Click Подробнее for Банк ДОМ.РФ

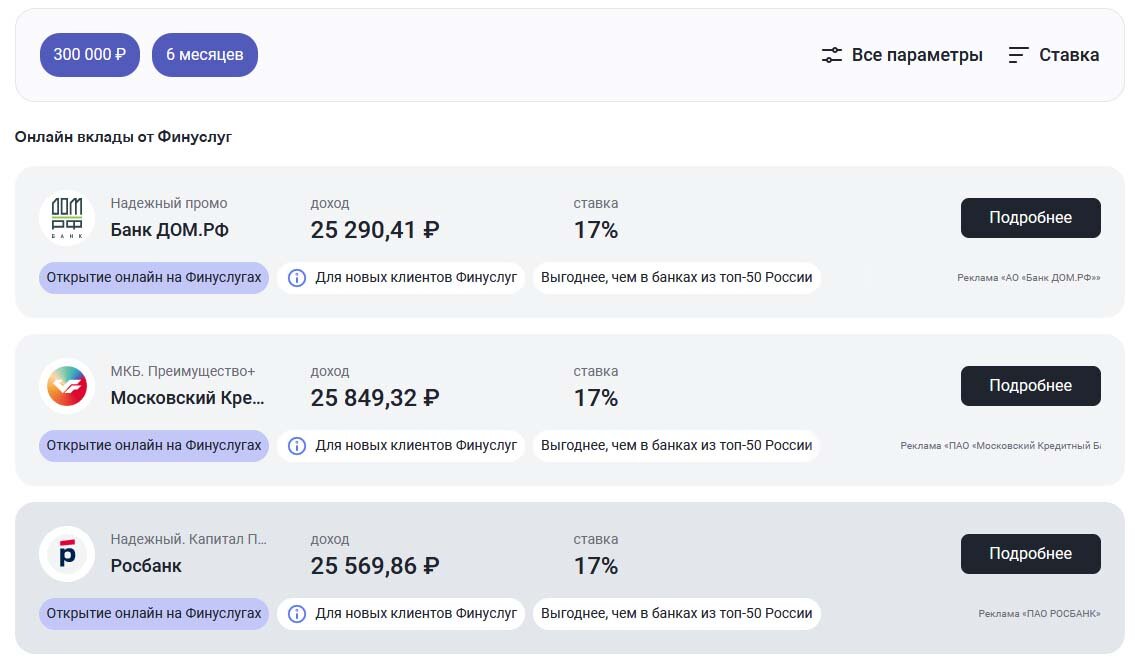click(1030, 218)
